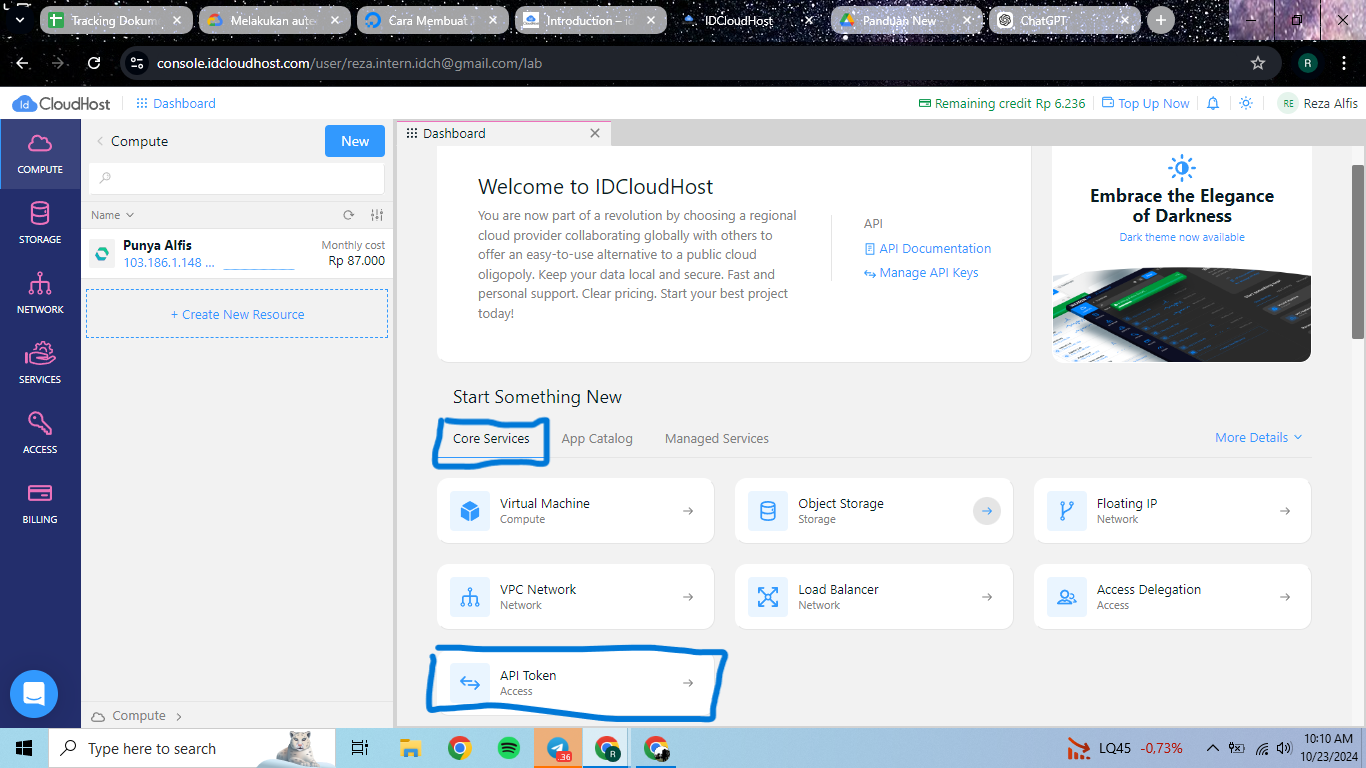Switch to Tracking Dokumen browser tab
This screenshot has height=768, width=1366.
(117, 20)
